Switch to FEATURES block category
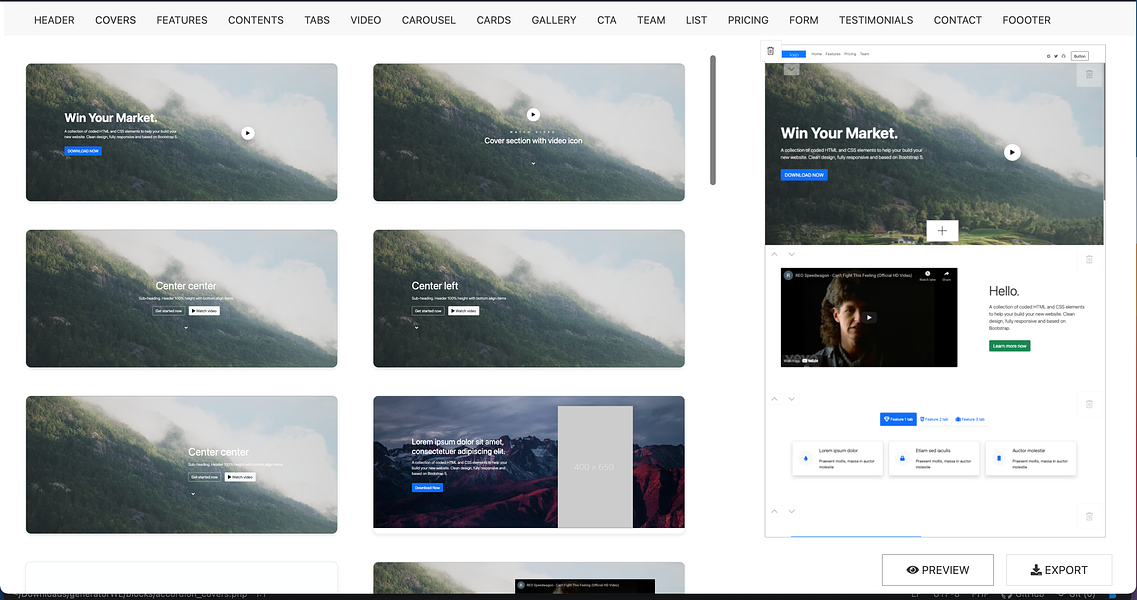1137x600 pixels. [x=182, y=20]
